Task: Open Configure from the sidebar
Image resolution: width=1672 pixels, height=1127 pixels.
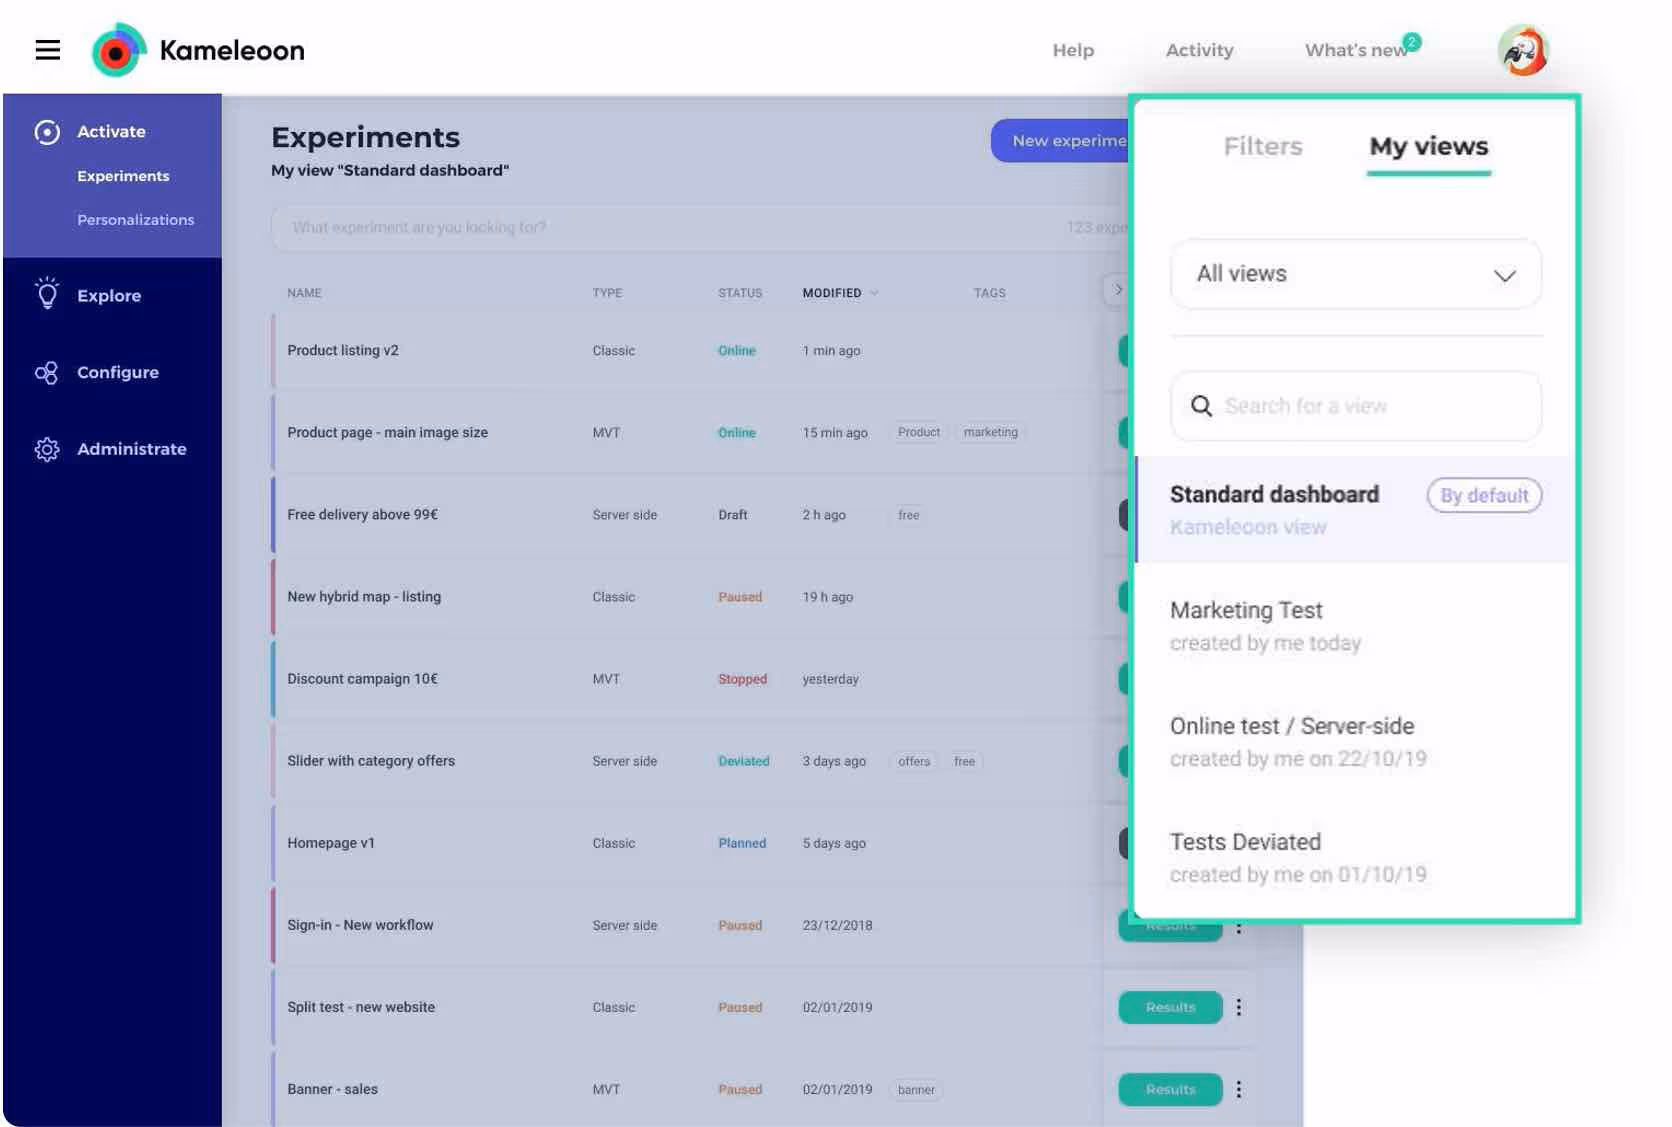Action: (x=46, y=372)
